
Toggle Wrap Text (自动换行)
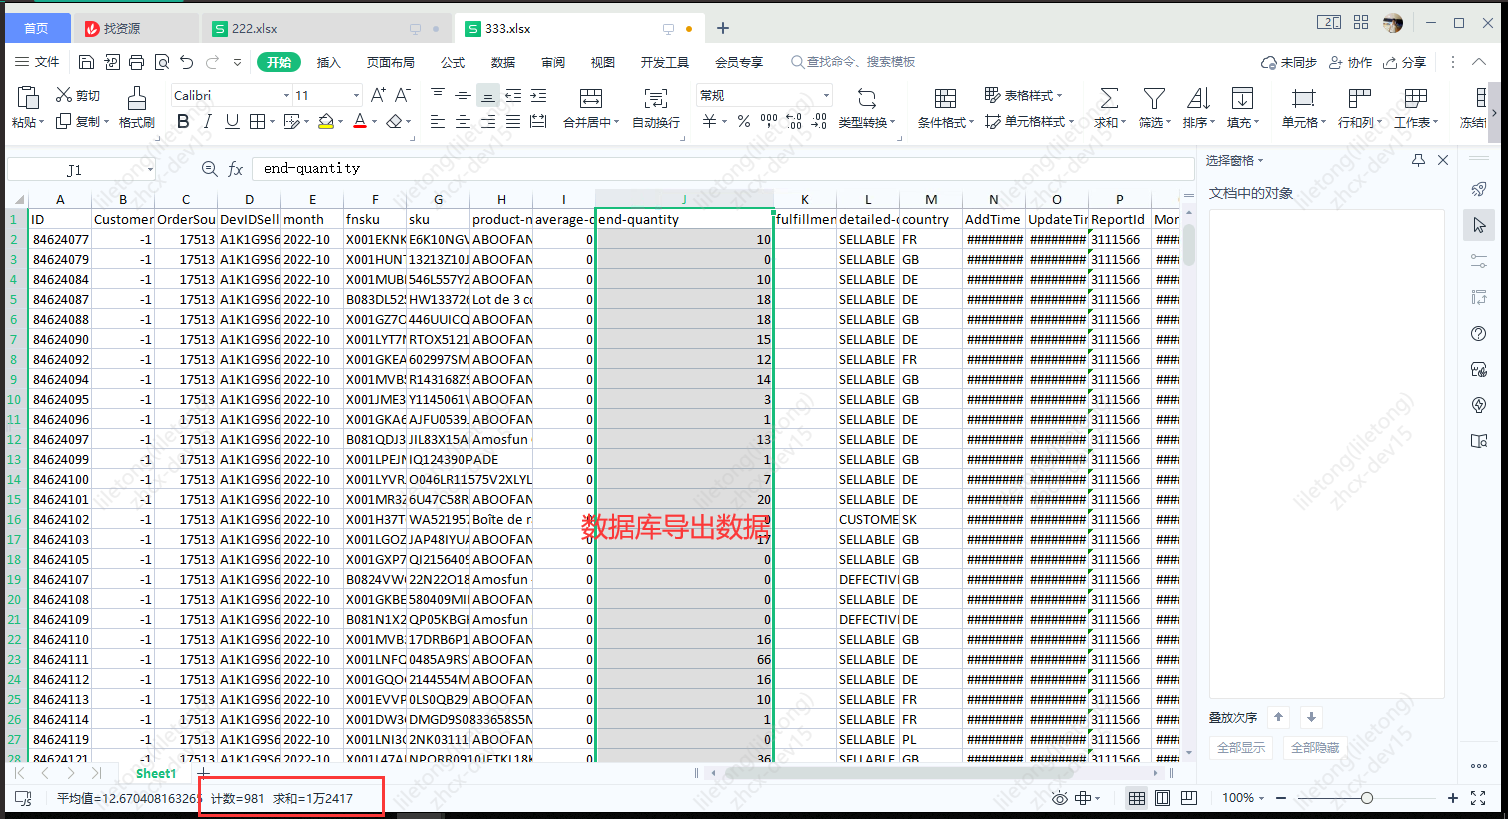point(656,107)
